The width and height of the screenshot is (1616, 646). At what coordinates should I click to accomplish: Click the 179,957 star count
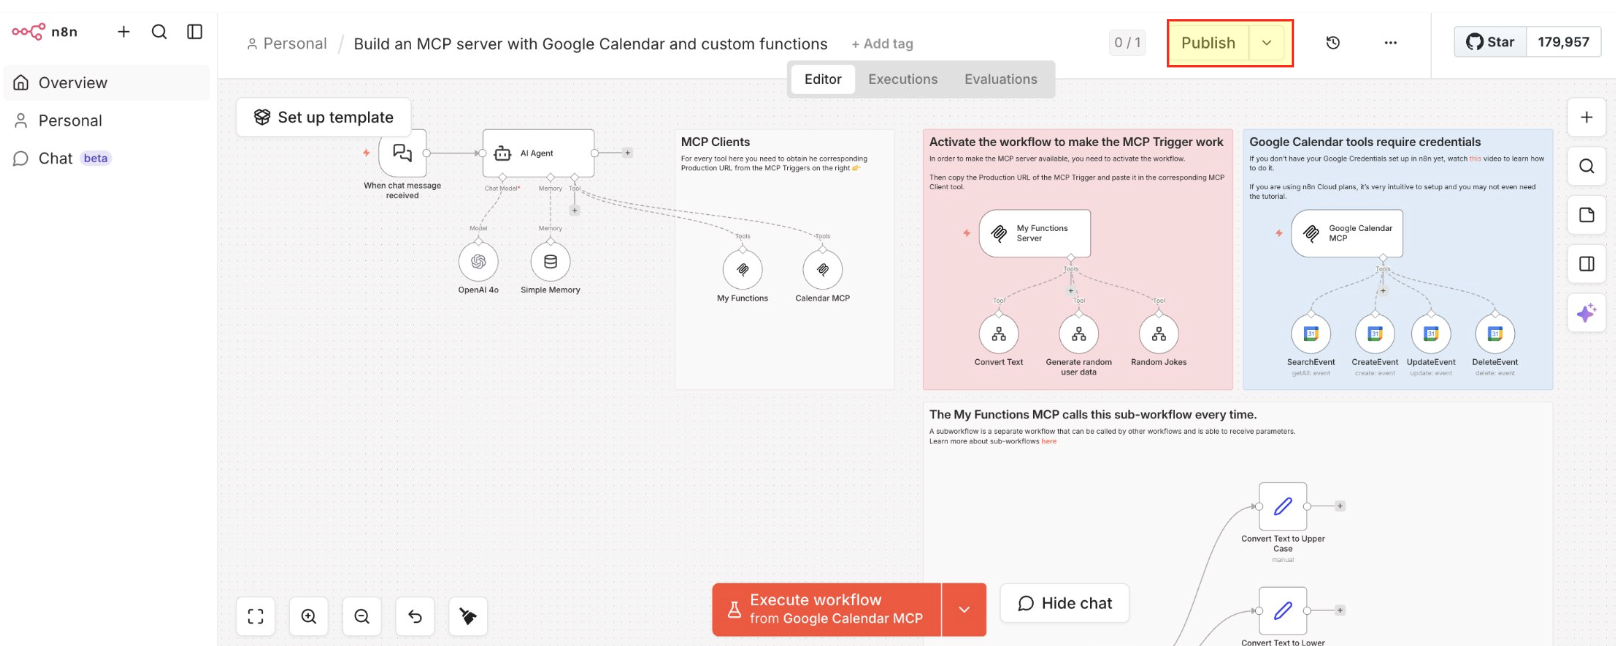[1563, 42]
